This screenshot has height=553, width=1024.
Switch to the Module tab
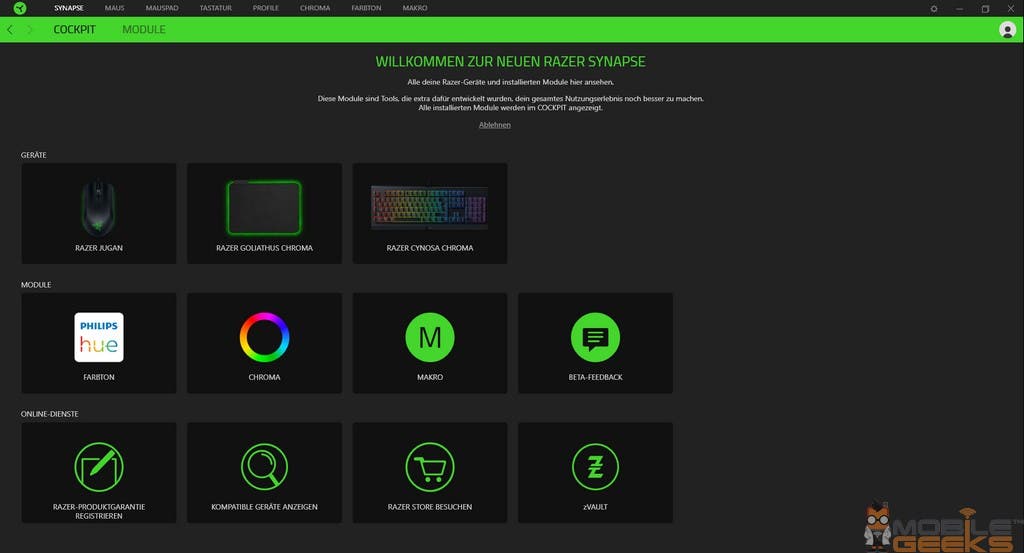[x=144, y=29]
